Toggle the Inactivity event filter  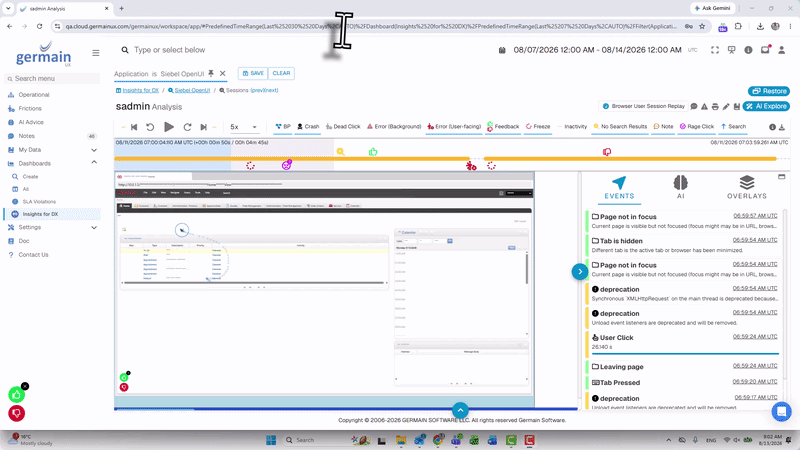pos(572,127)
